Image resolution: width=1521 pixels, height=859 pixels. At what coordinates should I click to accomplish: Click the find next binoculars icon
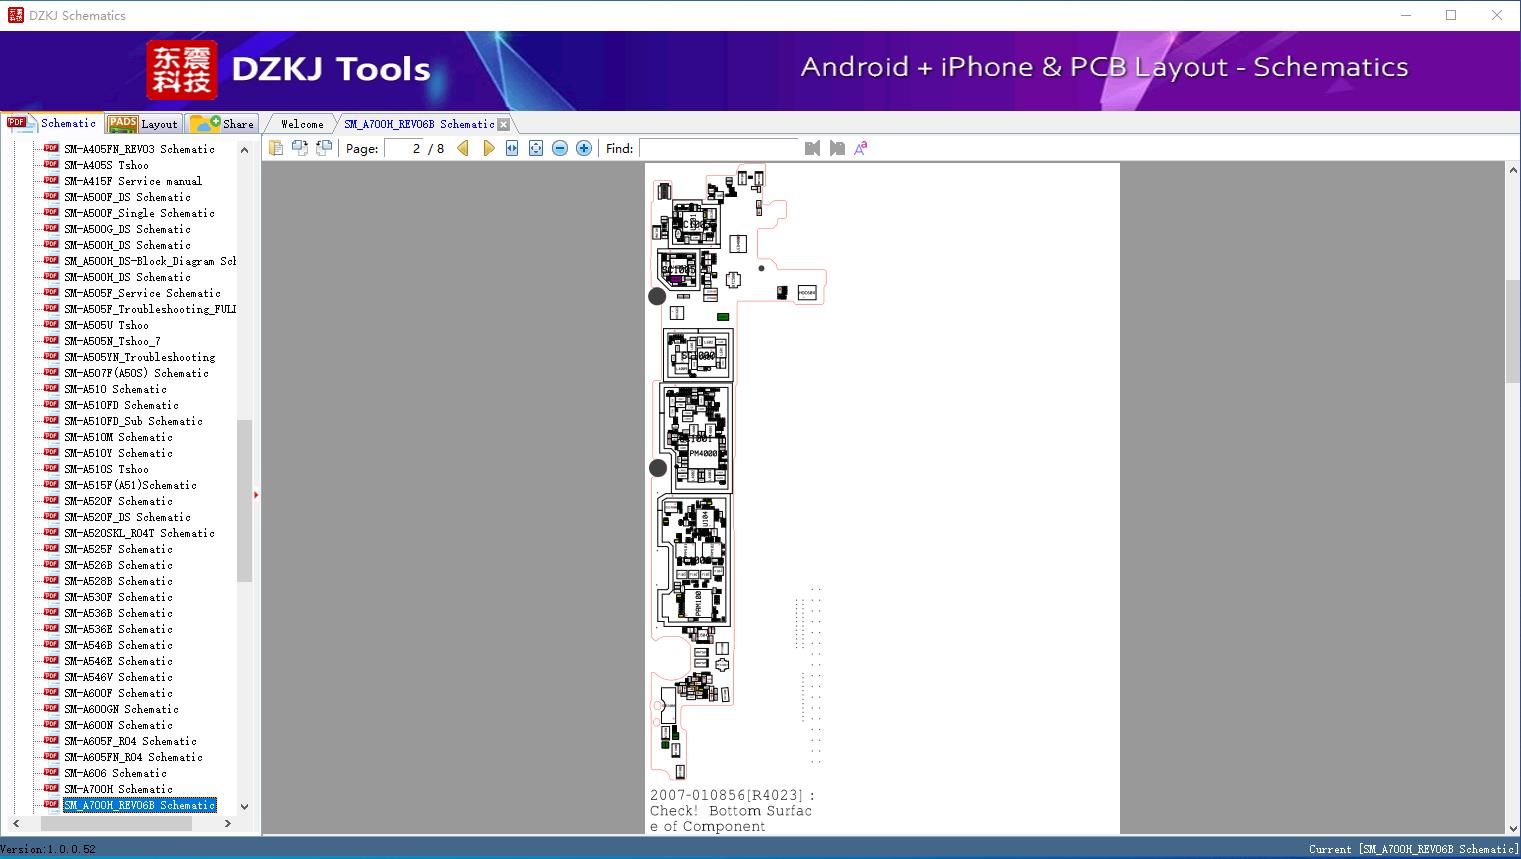tap(837, 148)
